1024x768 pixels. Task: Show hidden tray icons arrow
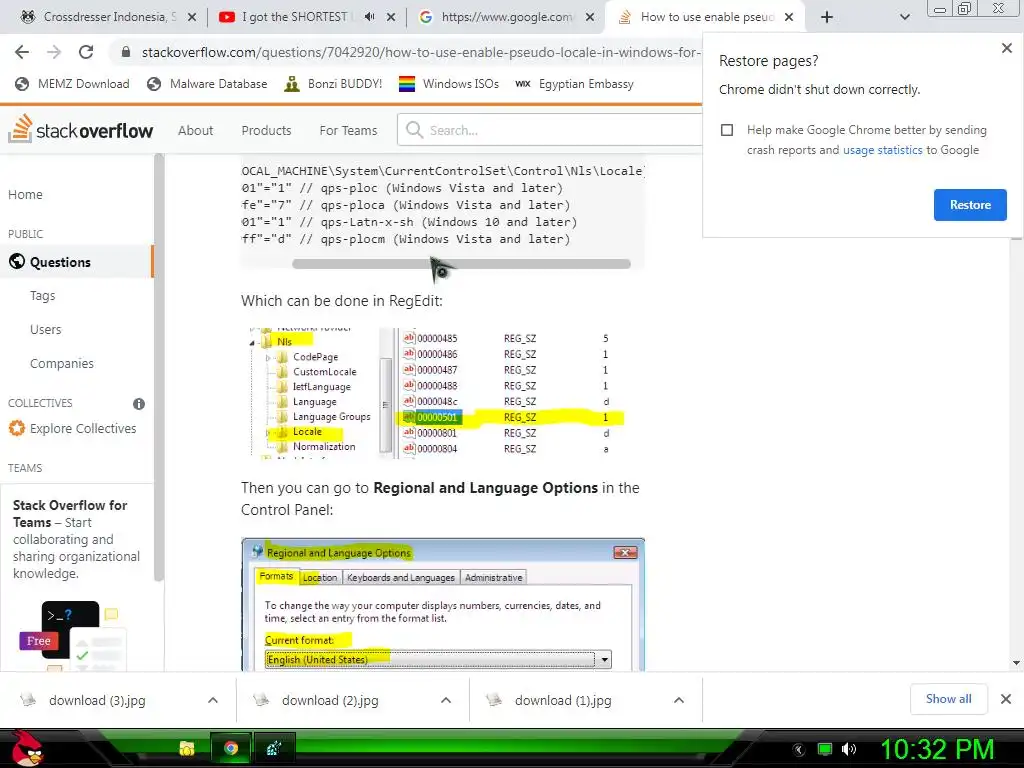(799, 750)
